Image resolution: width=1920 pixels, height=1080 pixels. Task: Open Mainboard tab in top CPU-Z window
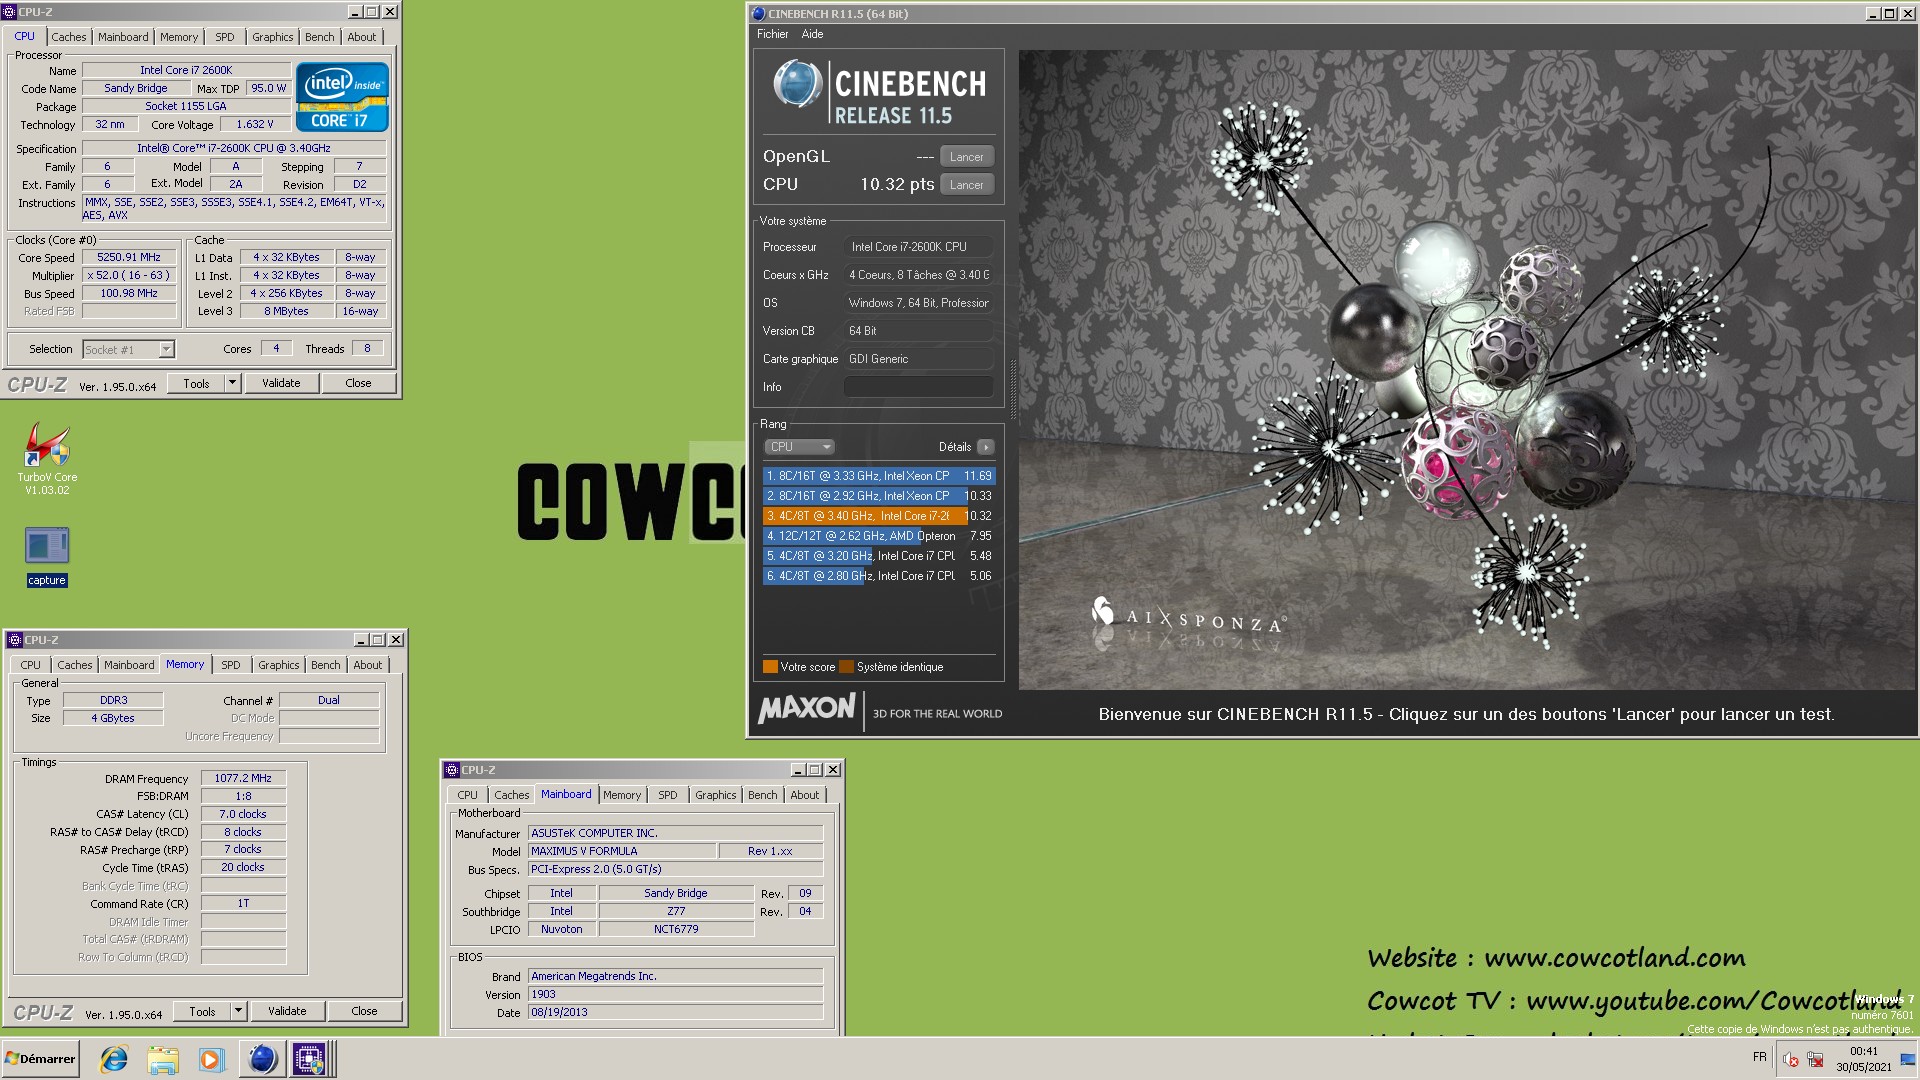(123, 37)
